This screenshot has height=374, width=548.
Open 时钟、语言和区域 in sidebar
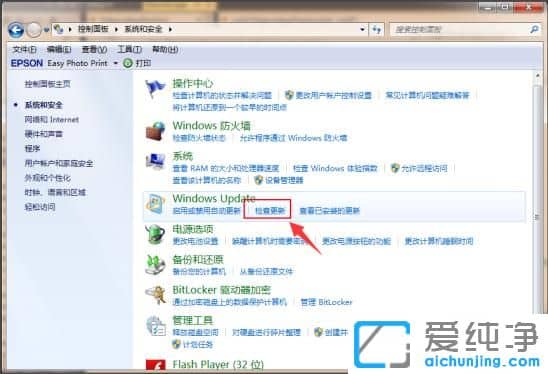click(55, 192)
